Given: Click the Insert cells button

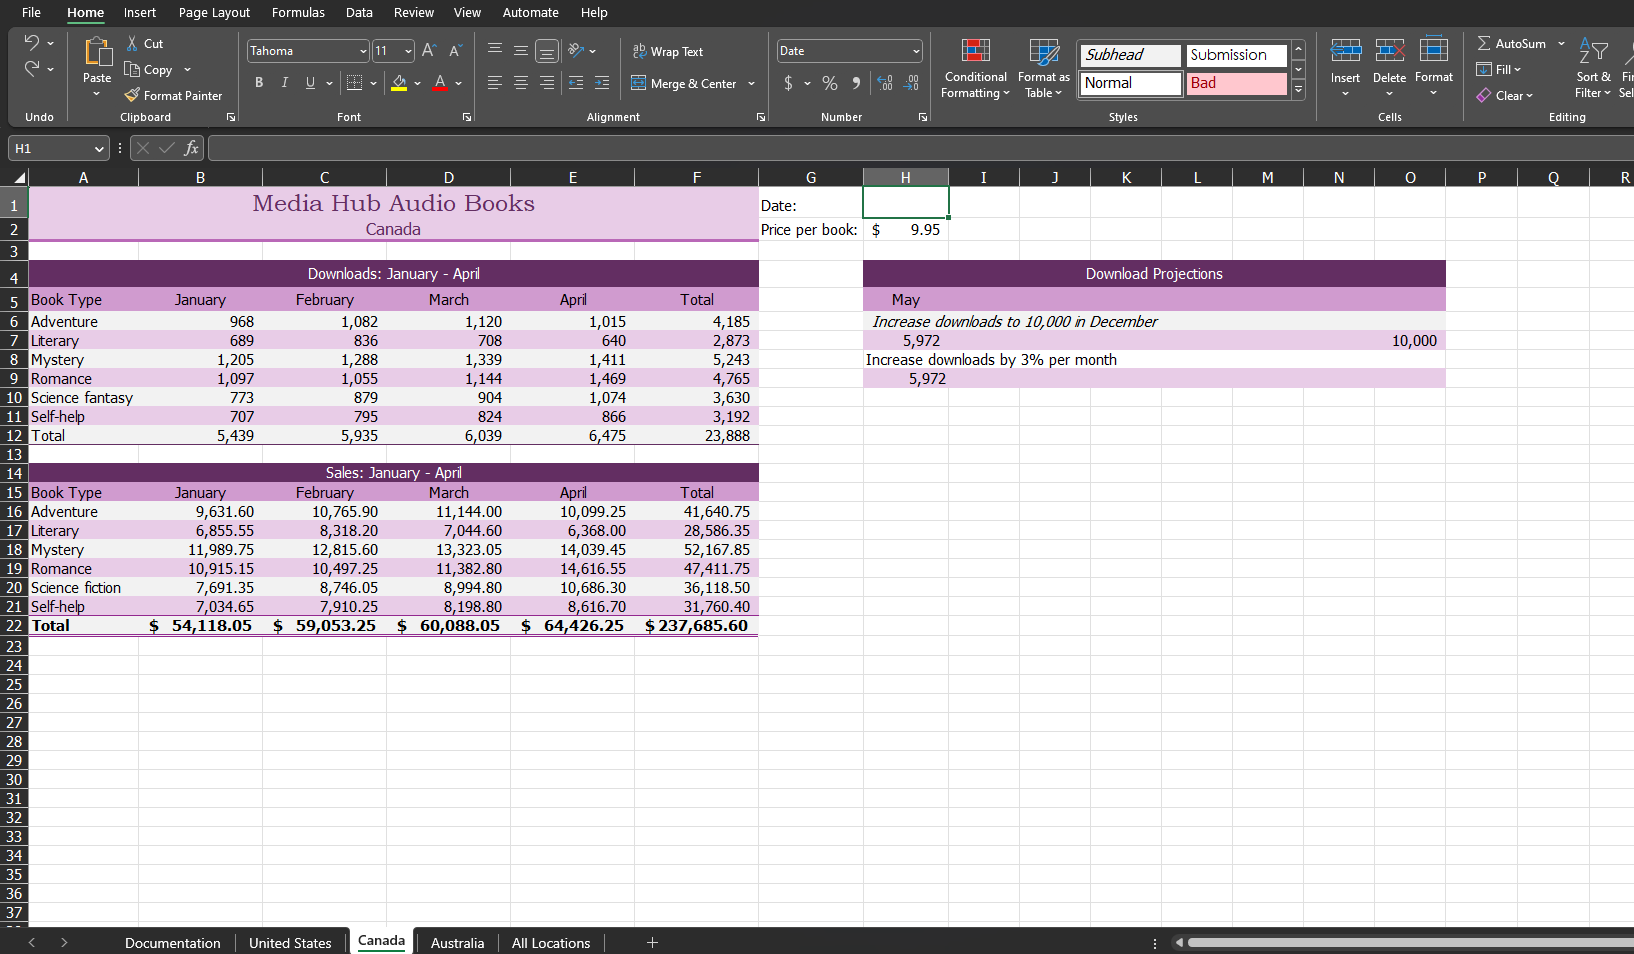Looking at the screenshot, I should click(x=1345, y=66).
